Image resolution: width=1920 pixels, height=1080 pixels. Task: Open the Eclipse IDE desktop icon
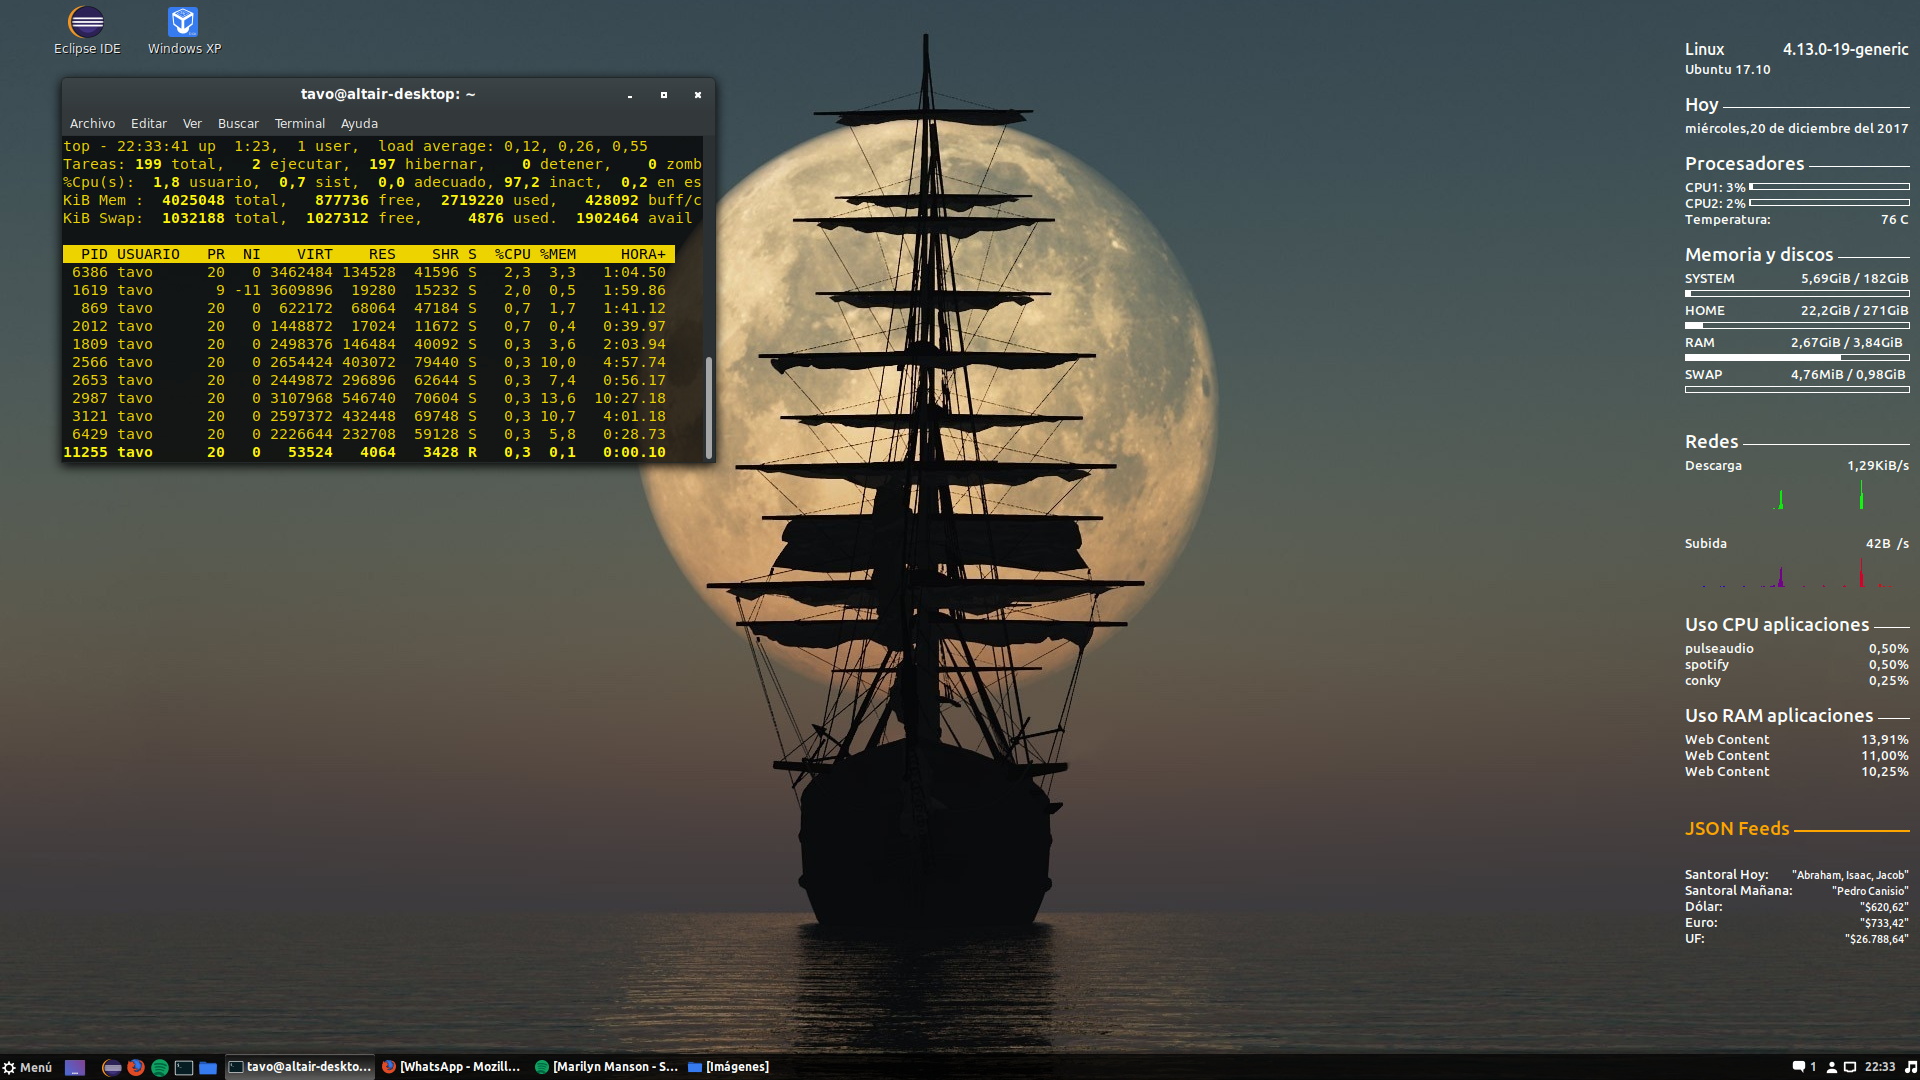(x=87, y=23)
